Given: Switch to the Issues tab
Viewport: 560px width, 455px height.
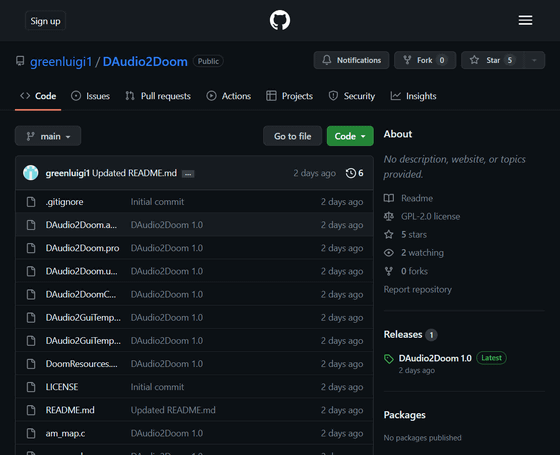Looking at the screenshot, I should click(x=90, y=96).
